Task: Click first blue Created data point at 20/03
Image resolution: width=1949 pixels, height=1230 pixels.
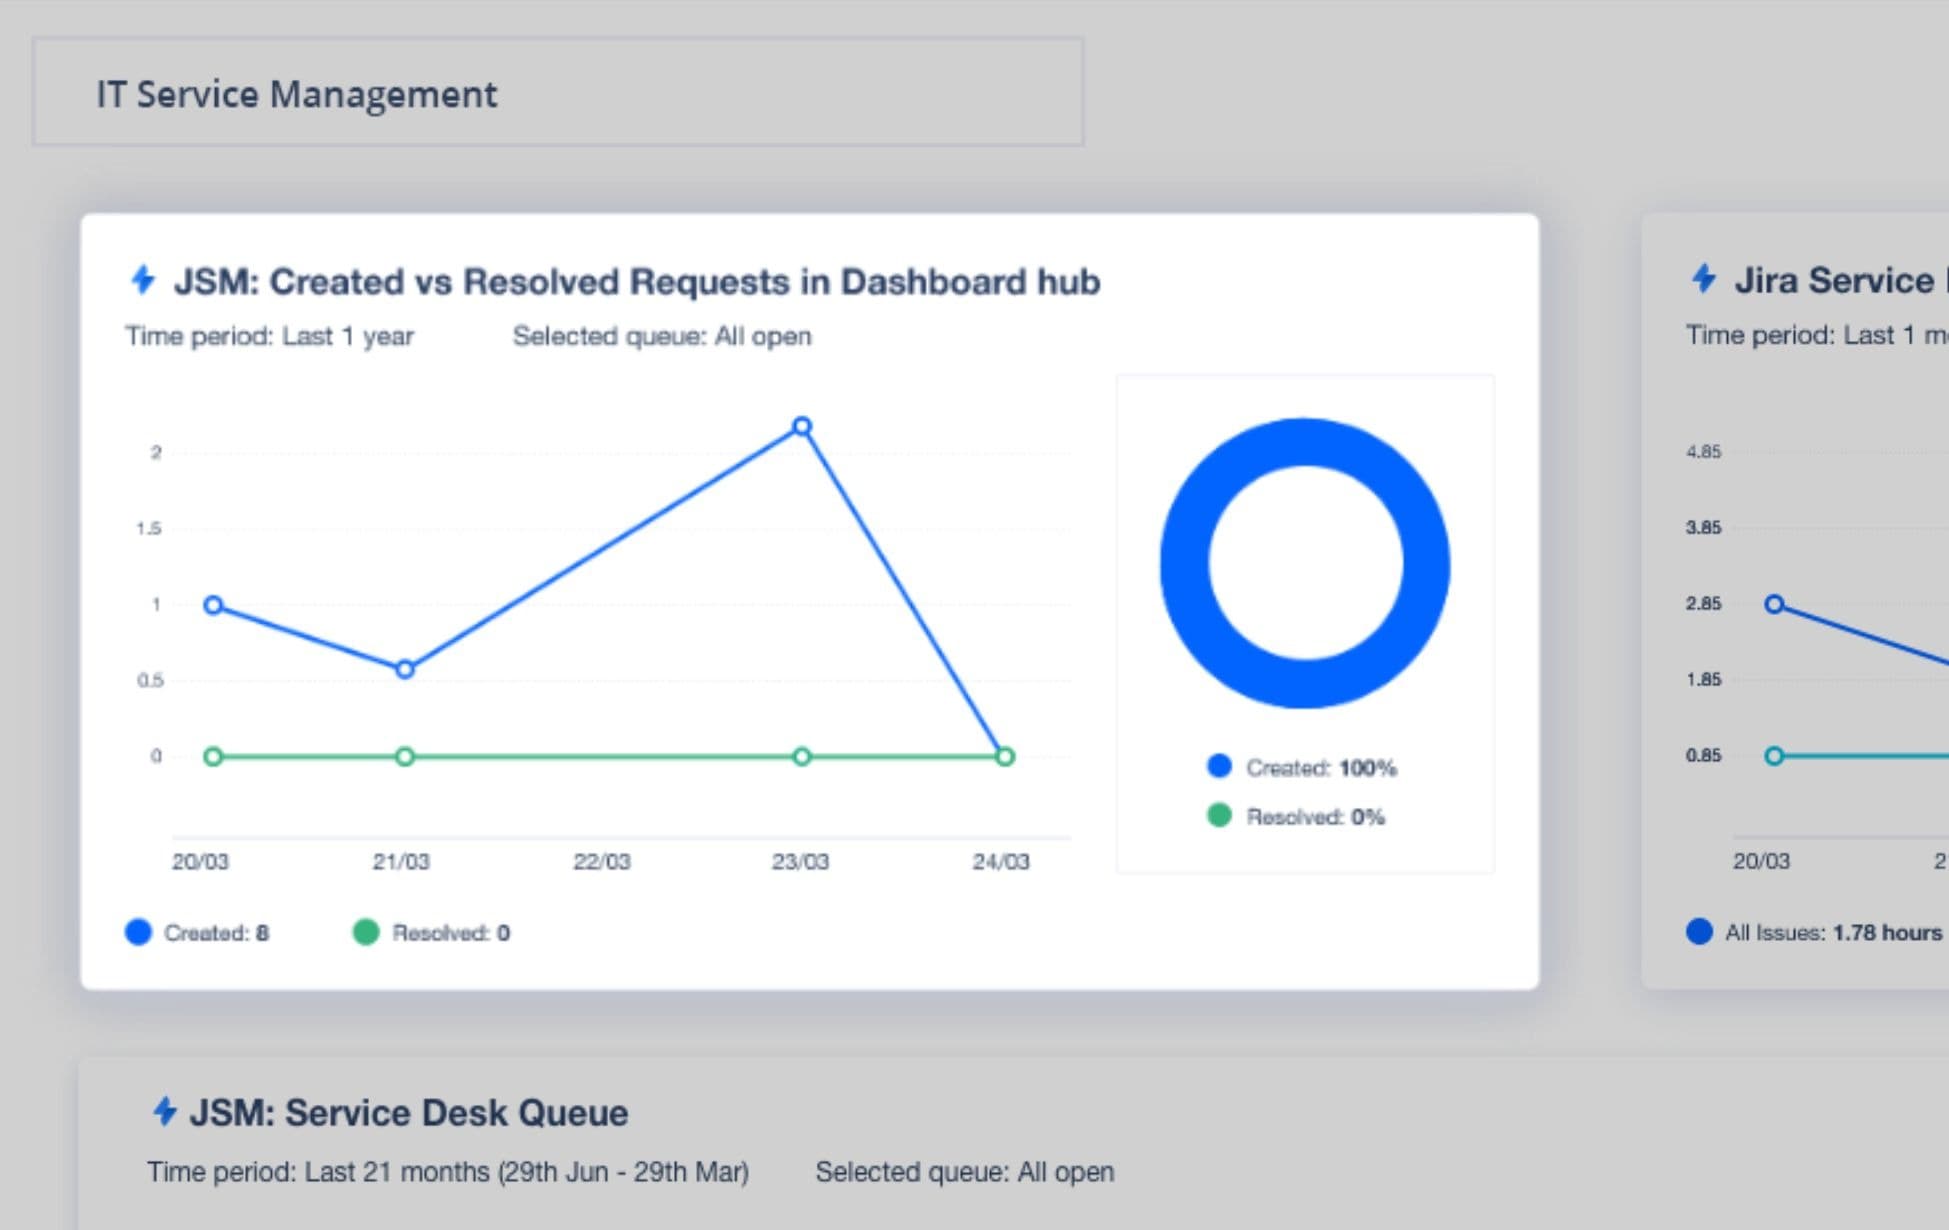Action: (x=213, y=605)
